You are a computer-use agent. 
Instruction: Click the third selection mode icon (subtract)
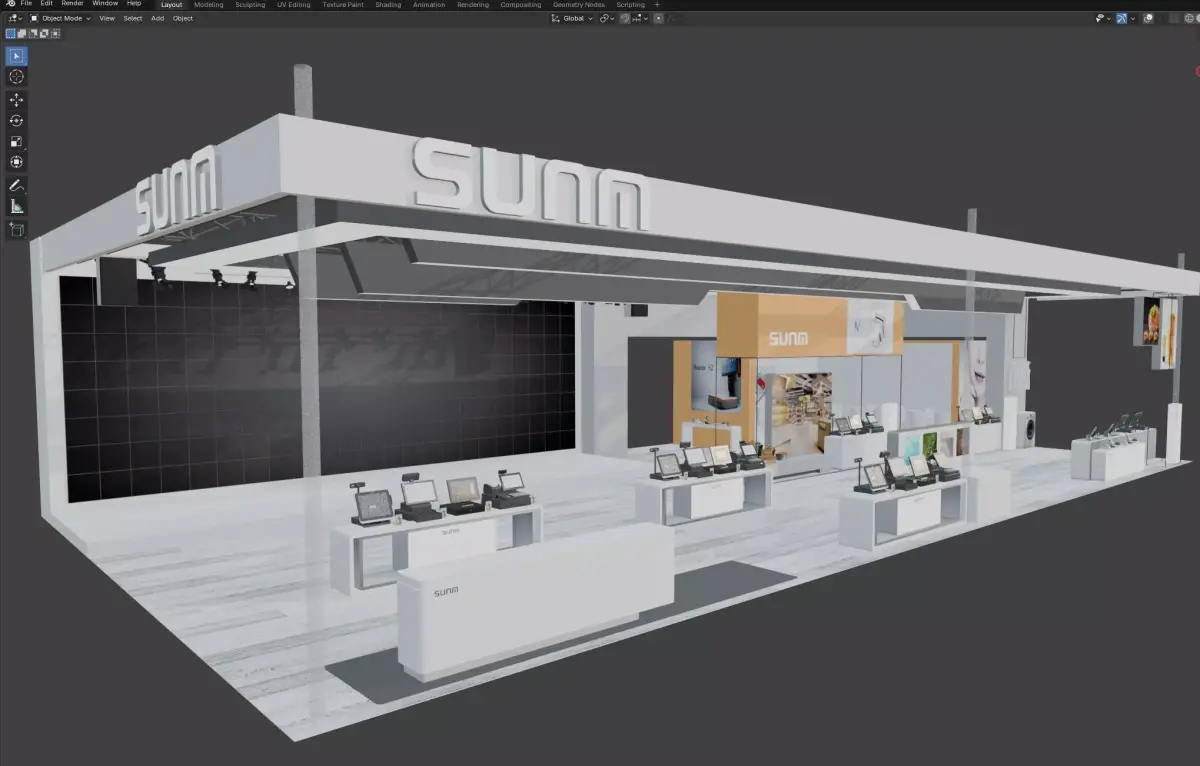click(x=33, y=33)
